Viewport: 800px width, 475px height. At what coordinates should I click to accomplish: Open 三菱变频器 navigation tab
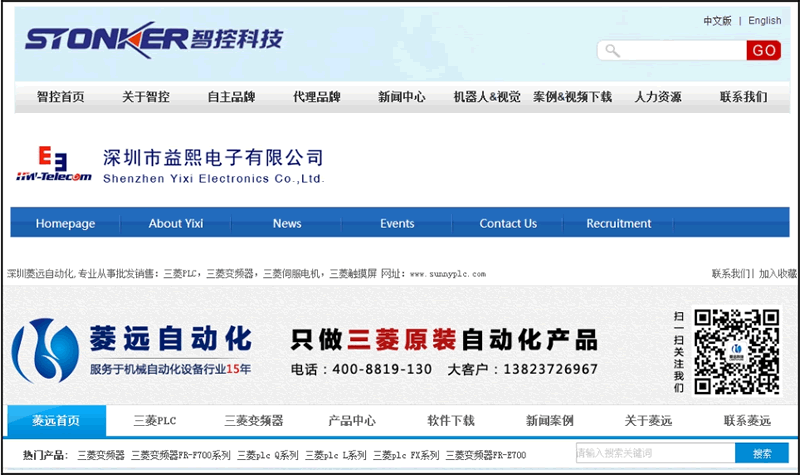[x=254, y=421]
